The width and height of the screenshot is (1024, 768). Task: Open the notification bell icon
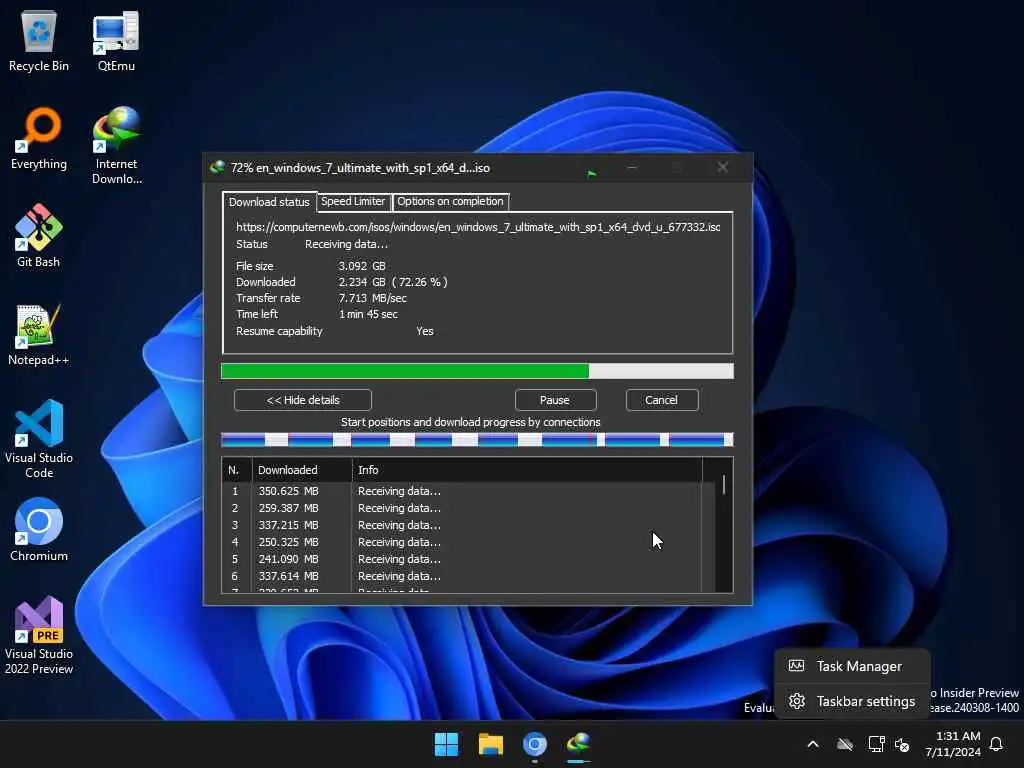(x=997, y=744)
